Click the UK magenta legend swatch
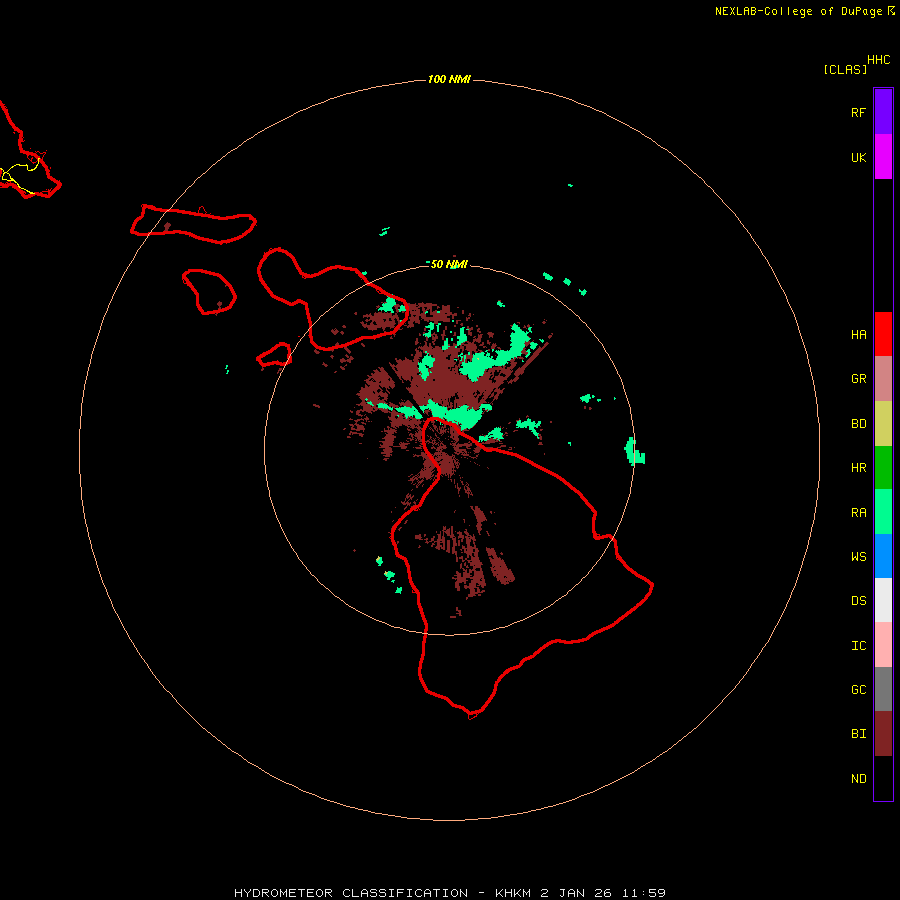900x900 pixels. pyautogui.click(x=883, y=157)
